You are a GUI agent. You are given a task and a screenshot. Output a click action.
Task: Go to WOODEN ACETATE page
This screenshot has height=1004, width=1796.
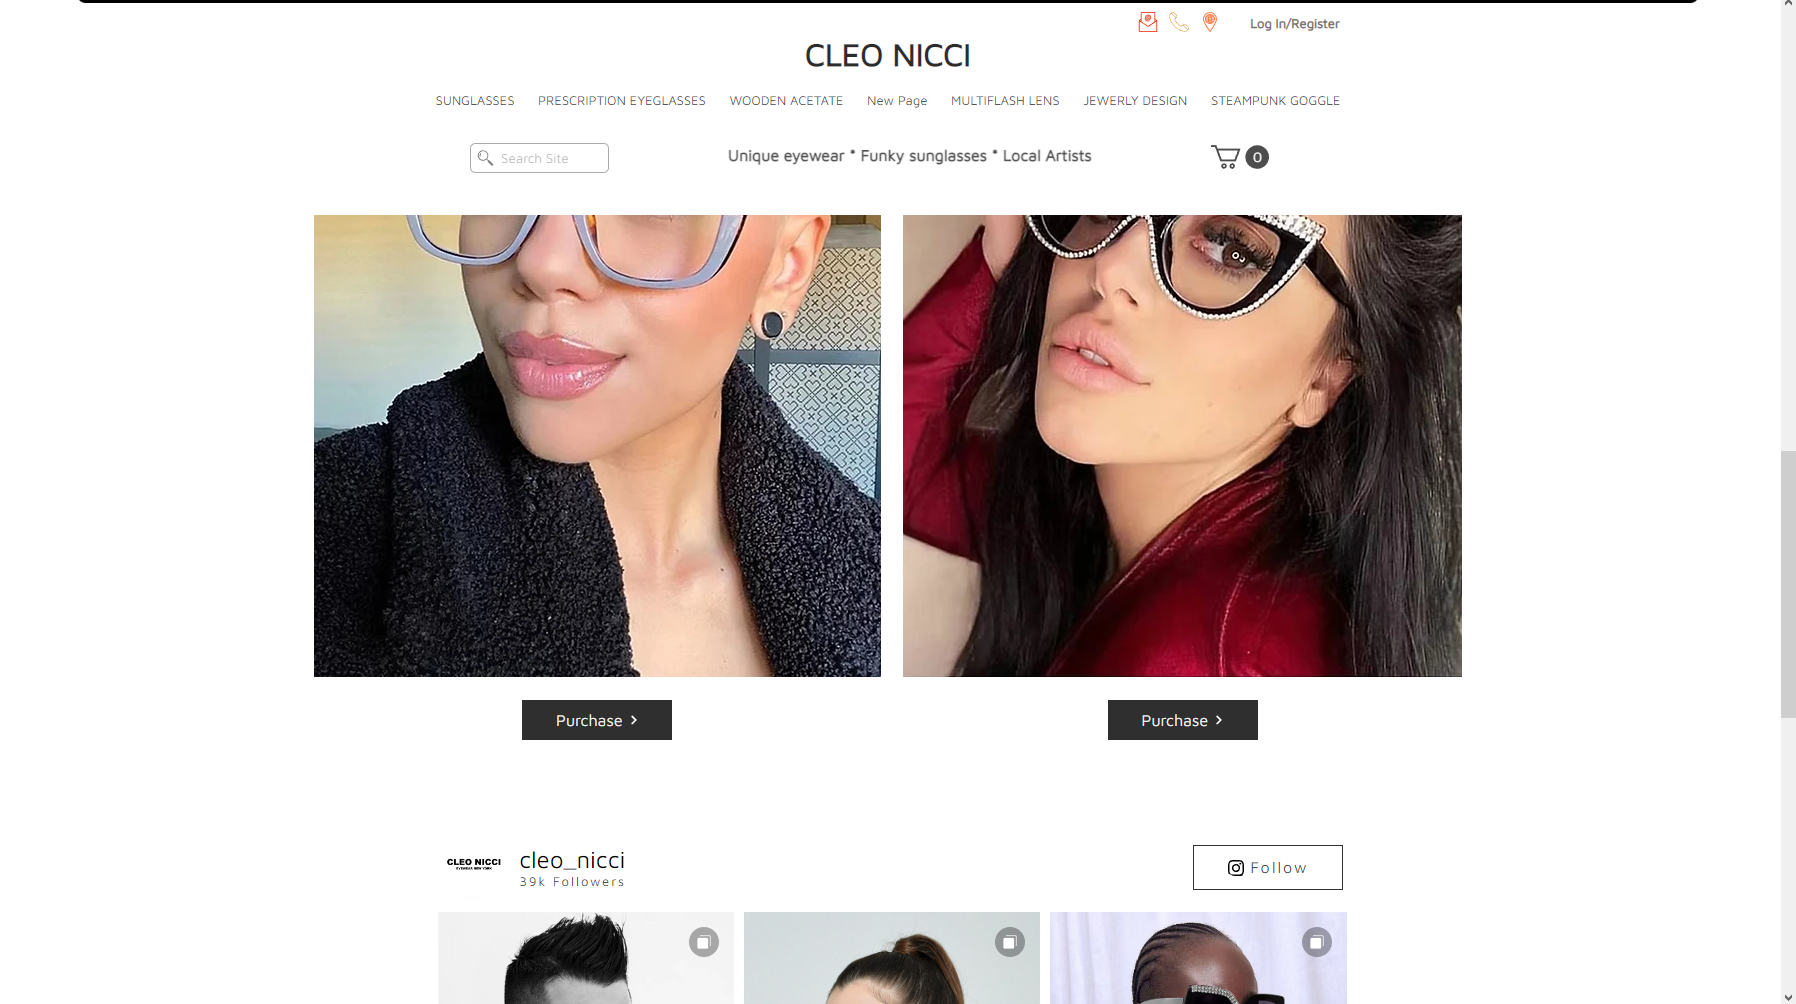point(786,101)
